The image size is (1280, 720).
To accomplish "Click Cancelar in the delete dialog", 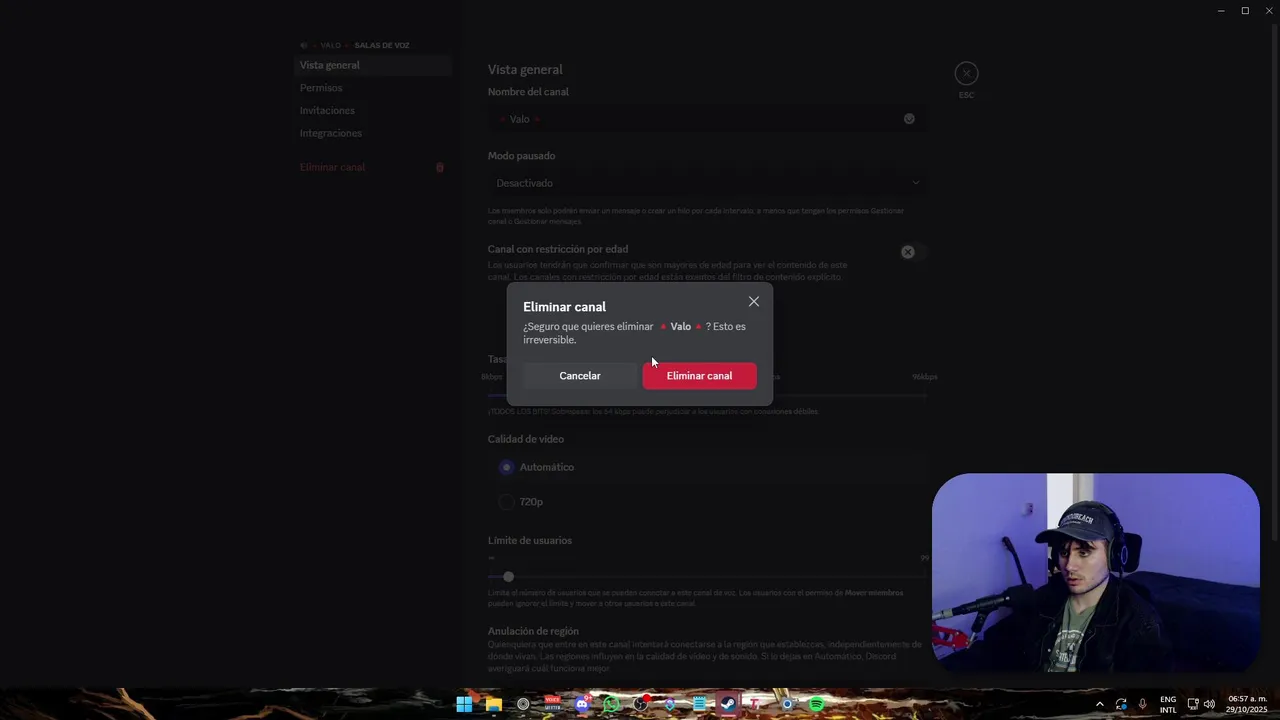I will click(x=580, y=376).
